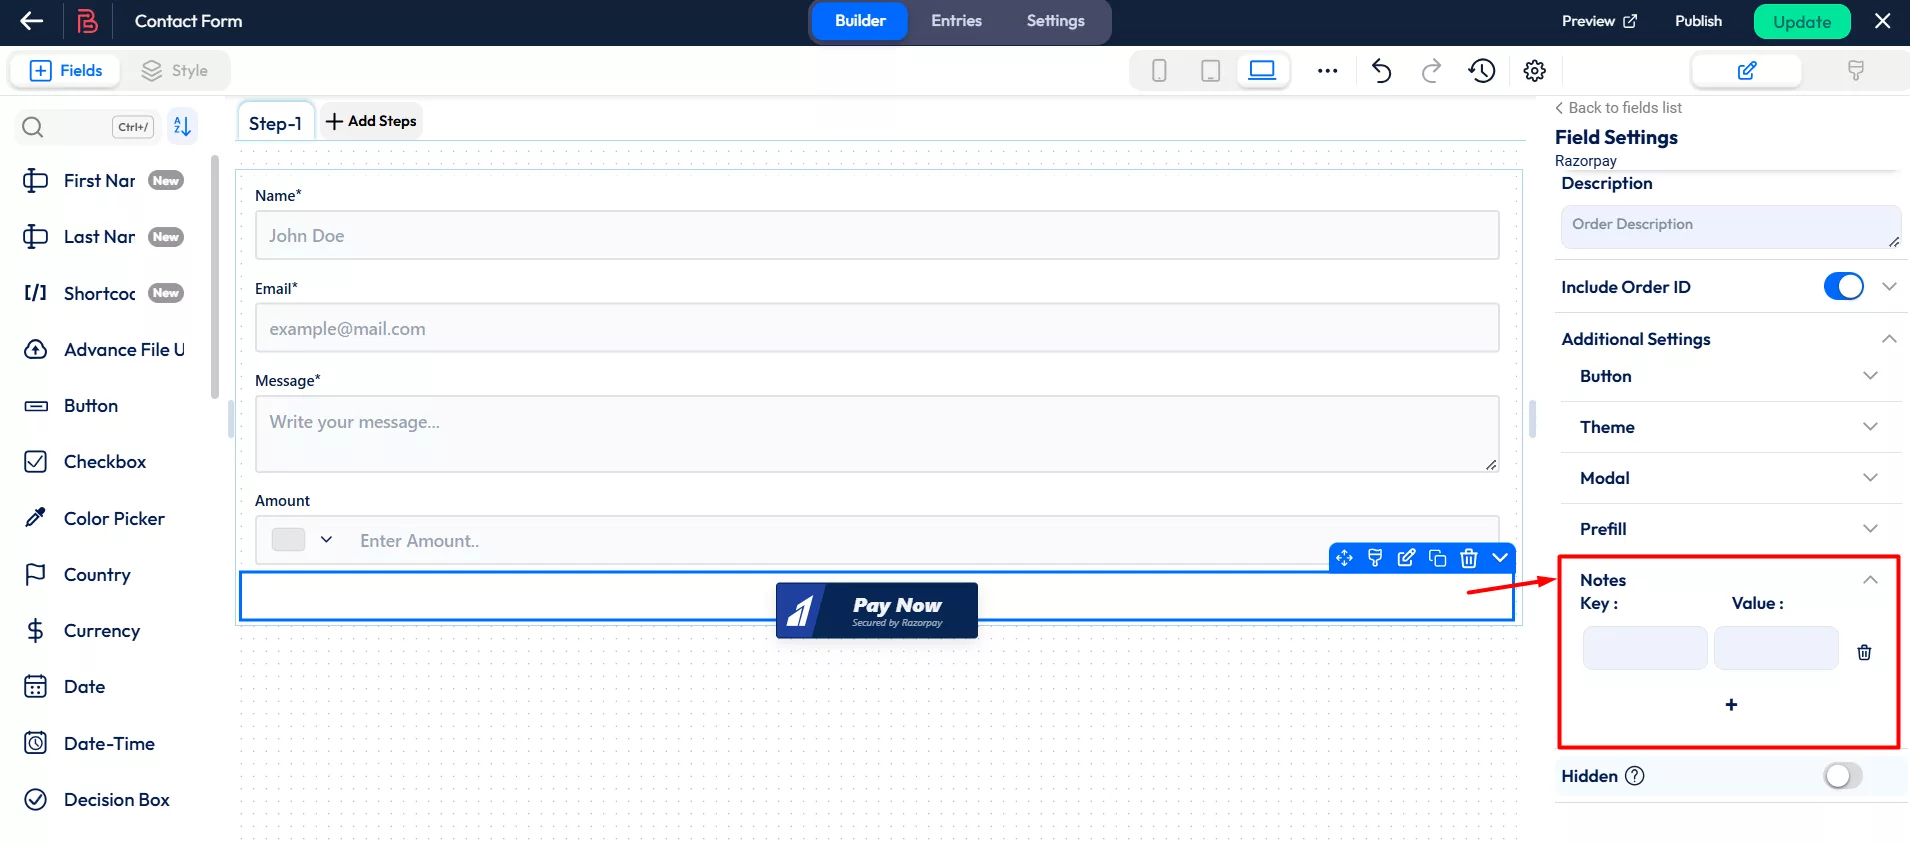Viewport: 1910px width, 843px height.
Task: Click the Message textarea
Action: tap(877, 434)
